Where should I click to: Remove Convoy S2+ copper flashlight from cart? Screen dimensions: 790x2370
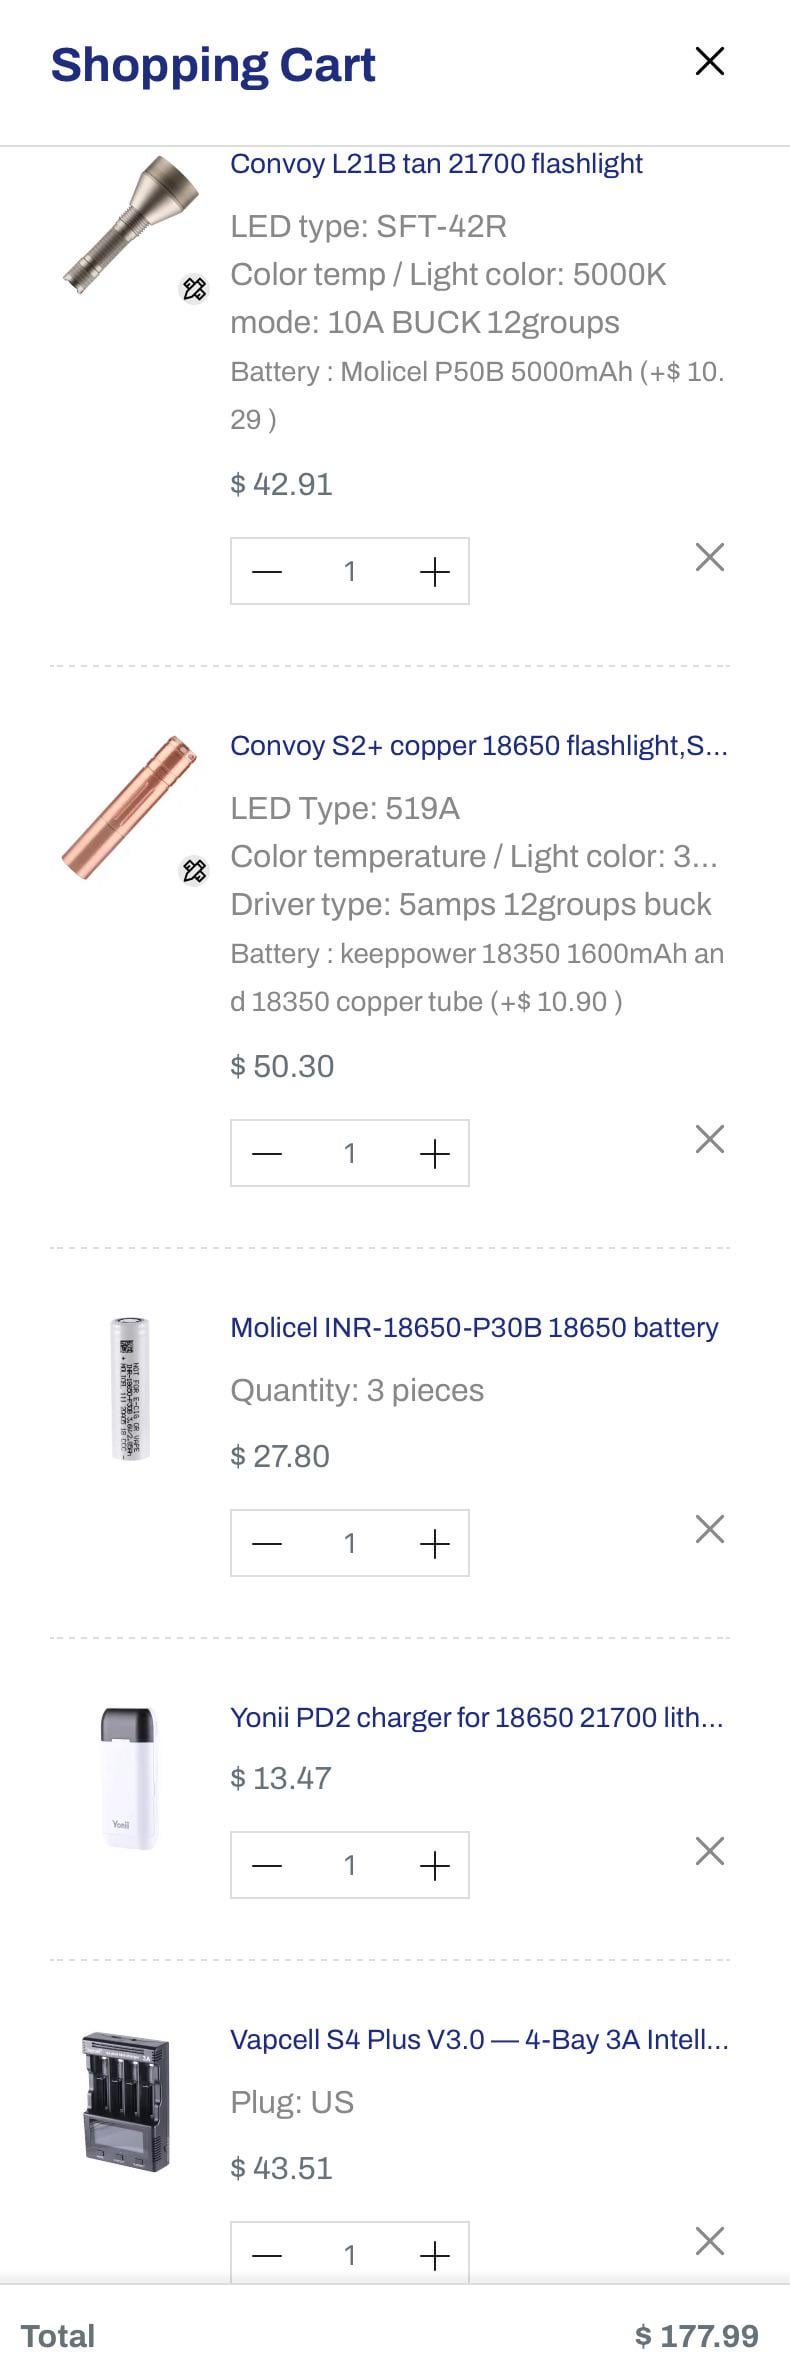coord(709,1139)
